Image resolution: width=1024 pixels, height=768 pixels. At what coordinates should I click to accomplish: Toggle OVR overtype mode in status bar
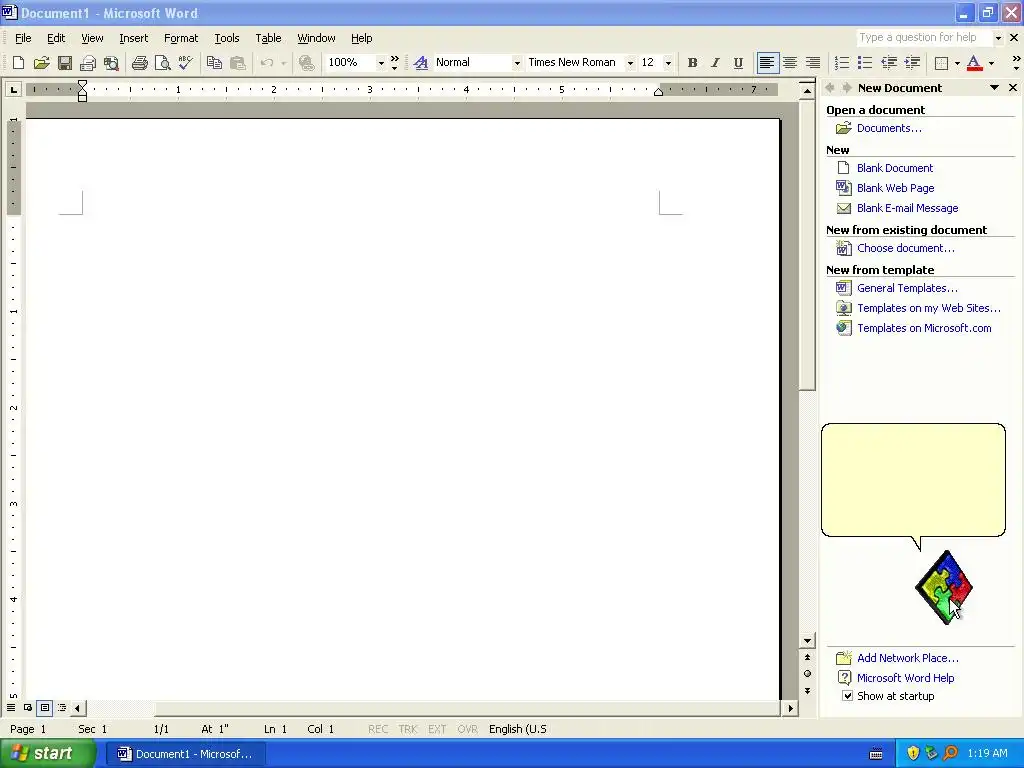tap(467, 729)
